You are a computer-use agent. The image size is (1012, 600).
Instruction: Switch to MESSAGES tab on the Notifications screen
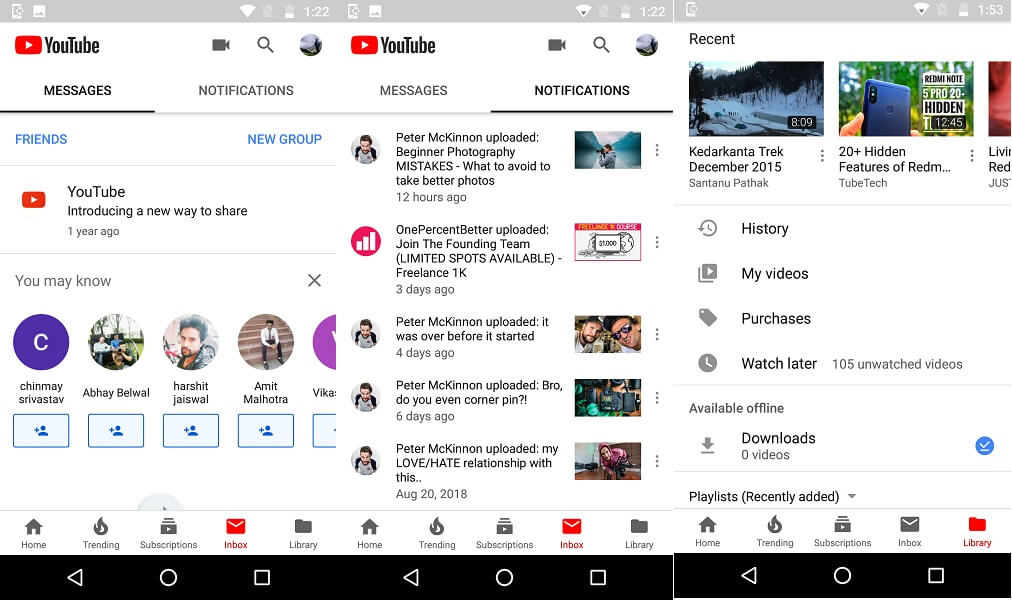coord(414,91)
